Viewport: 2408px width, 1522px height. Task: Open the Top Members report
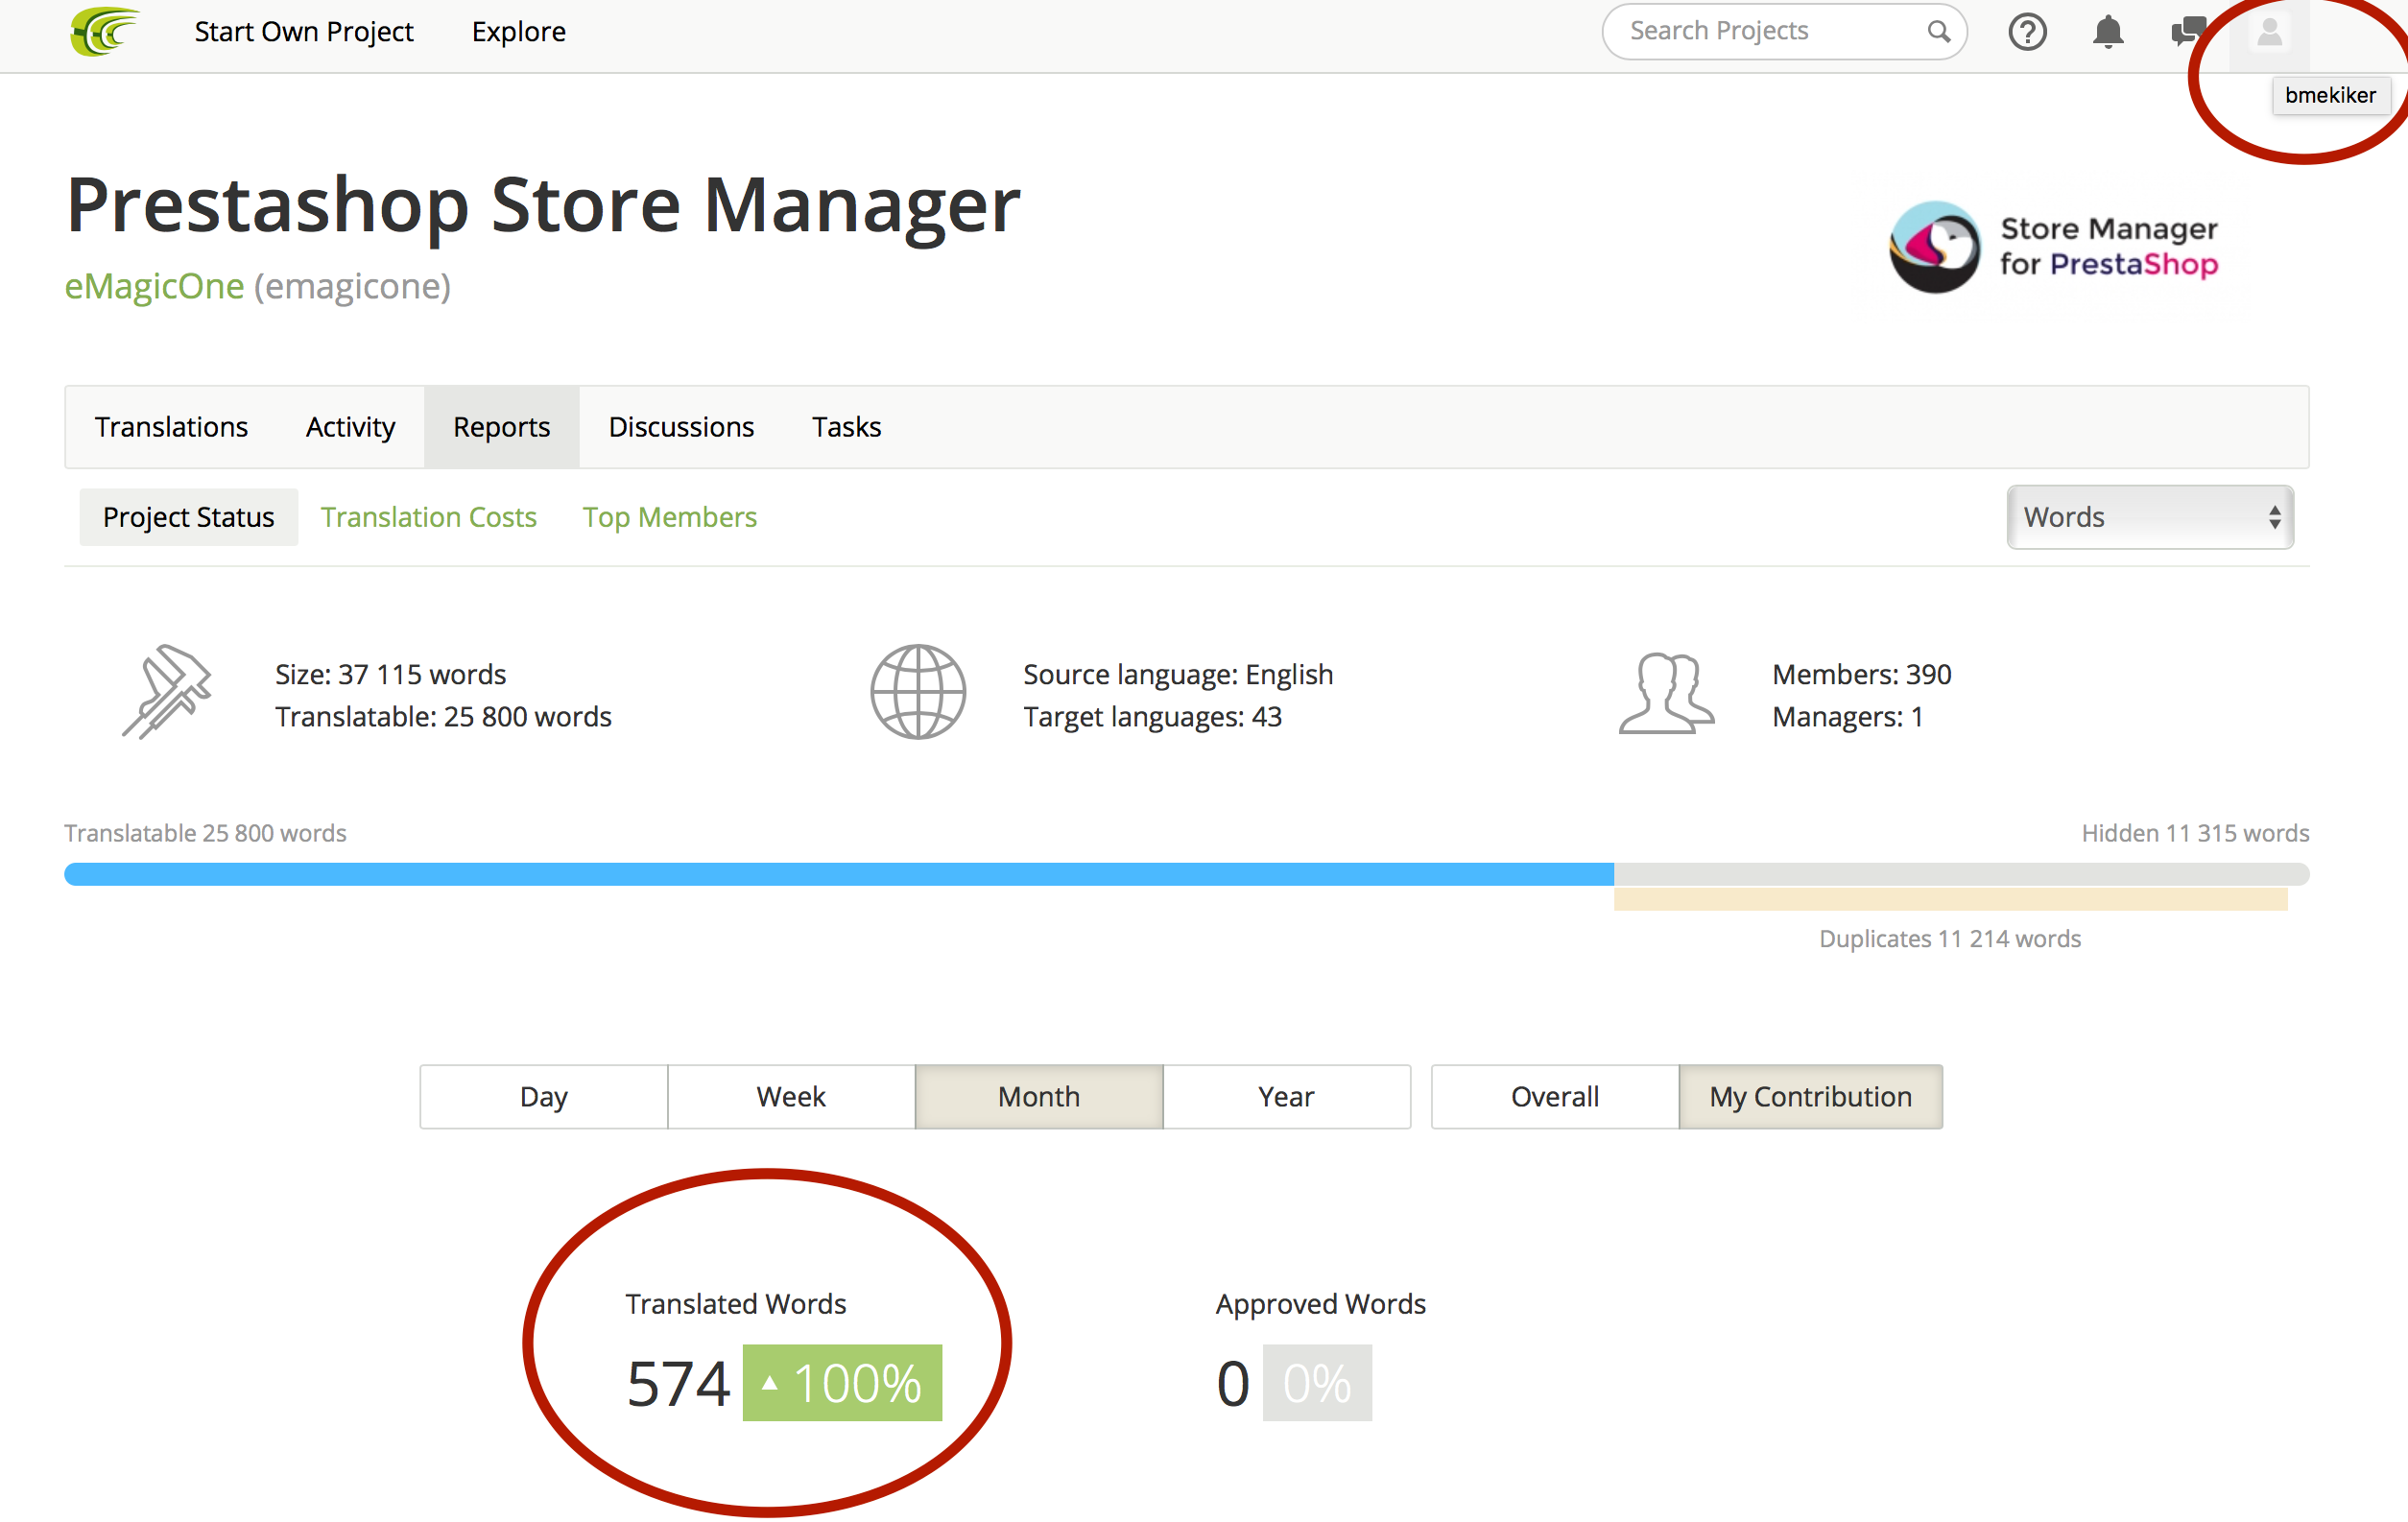(670, 517)
